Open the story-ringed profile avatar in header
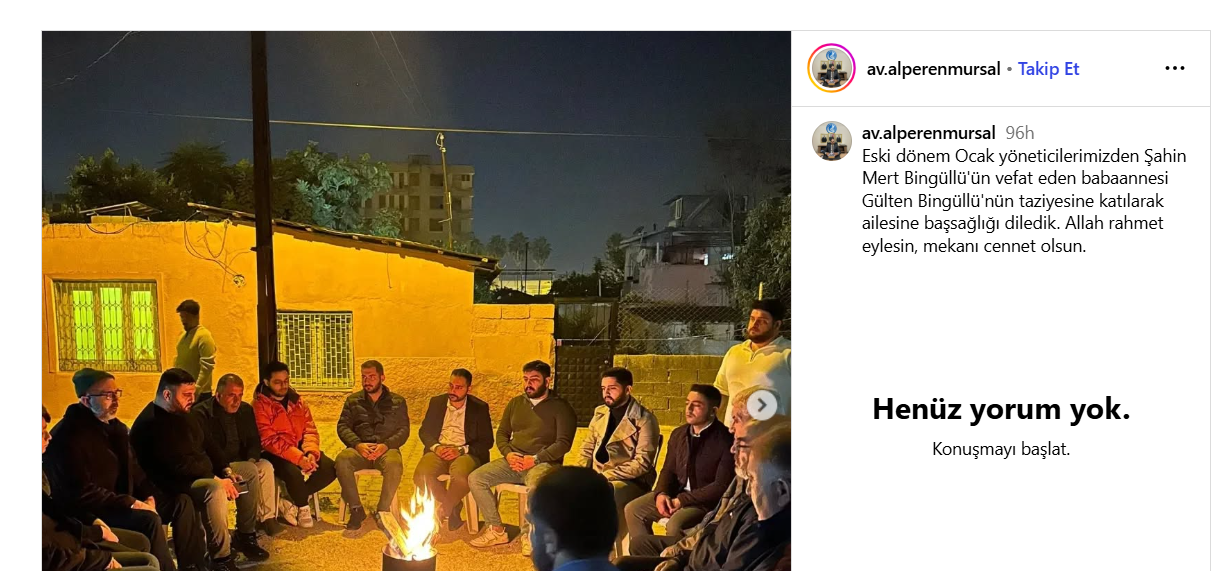This screenshot has width=1218, height=571. (x=831, y=69)
